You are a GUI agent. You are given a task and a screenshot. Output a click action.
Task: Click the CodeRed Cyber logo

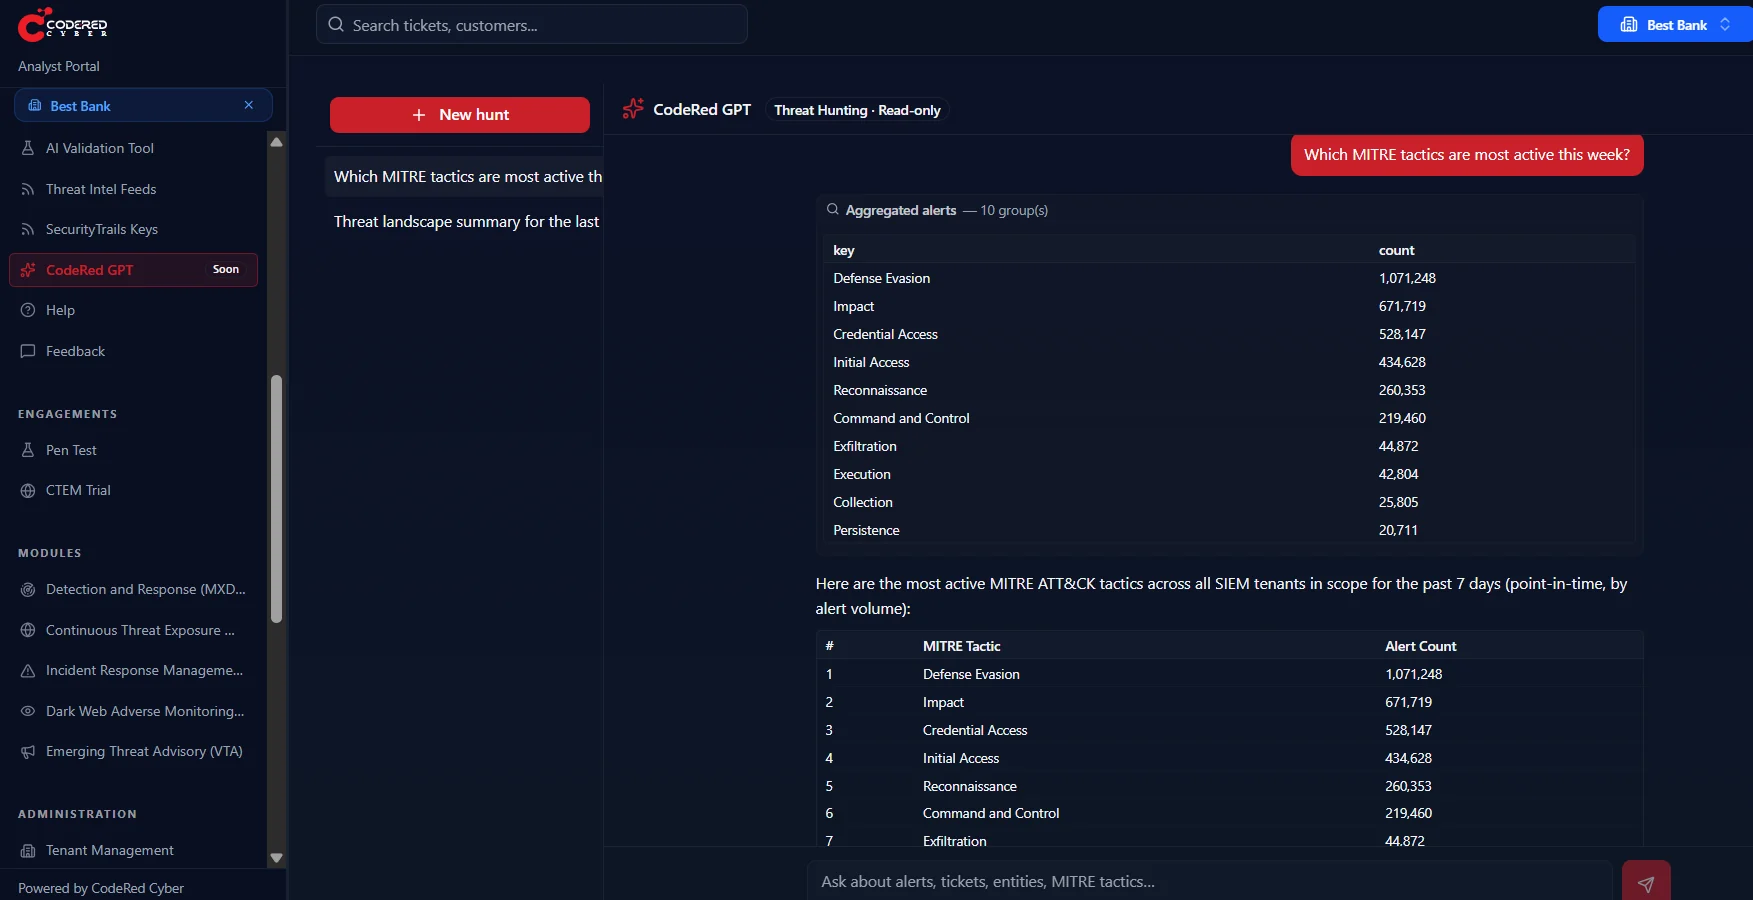pyautogui.click(x=62, y=24)
